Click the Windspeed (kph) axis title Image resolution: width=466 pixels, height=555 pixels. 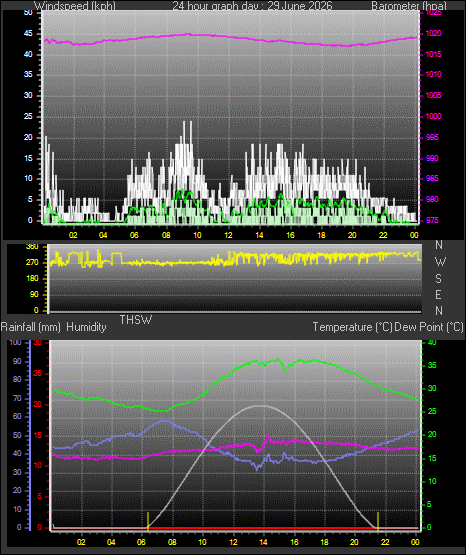[75, 6]
